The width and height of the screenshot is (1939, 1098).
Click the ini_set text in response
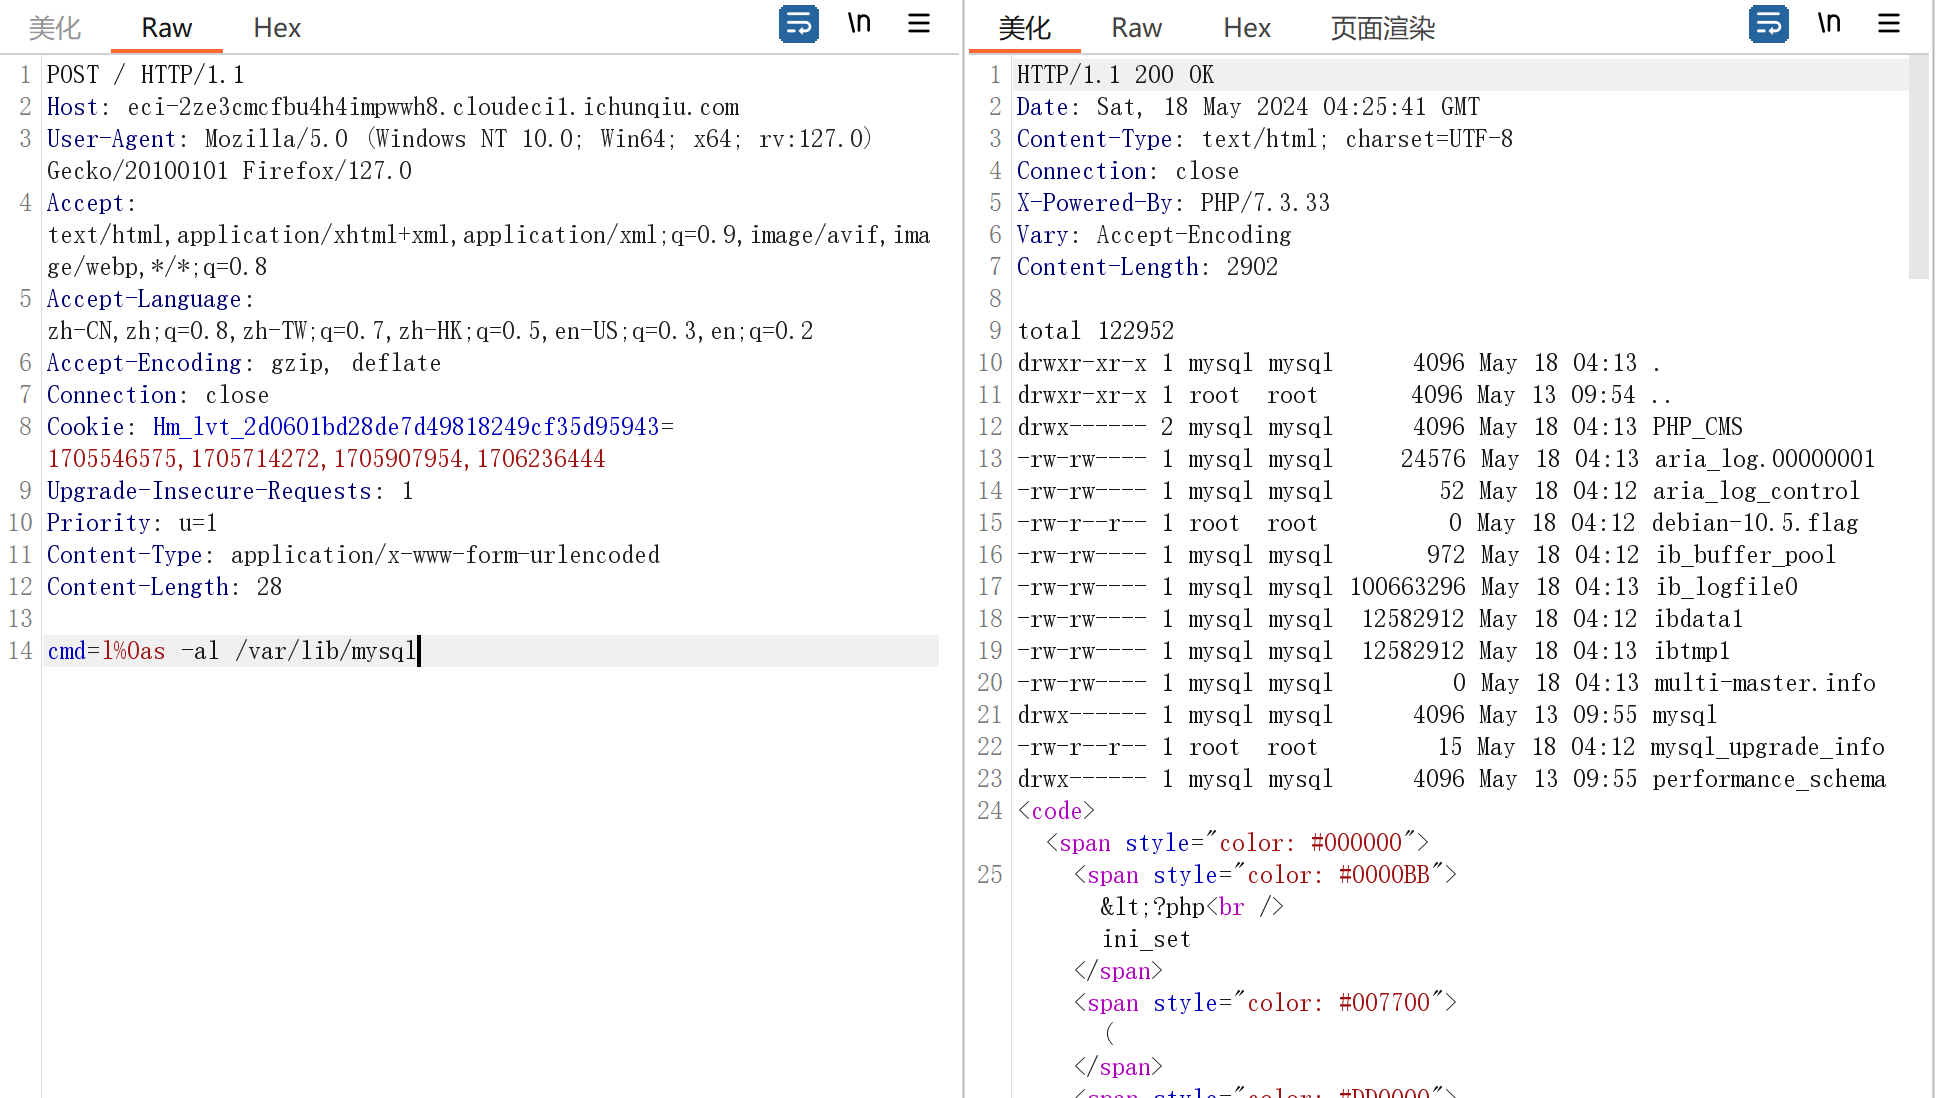pos(1146,939)
